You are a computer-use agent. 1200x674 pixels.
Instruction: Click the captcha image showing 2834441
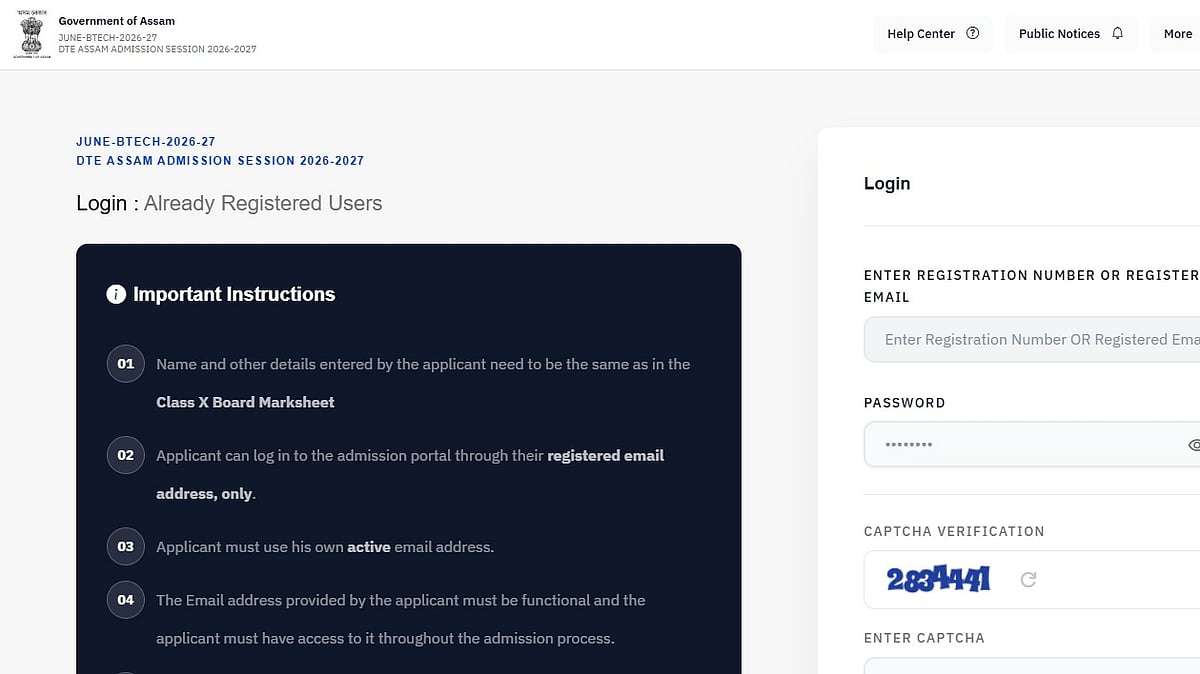tap(938, 579)
